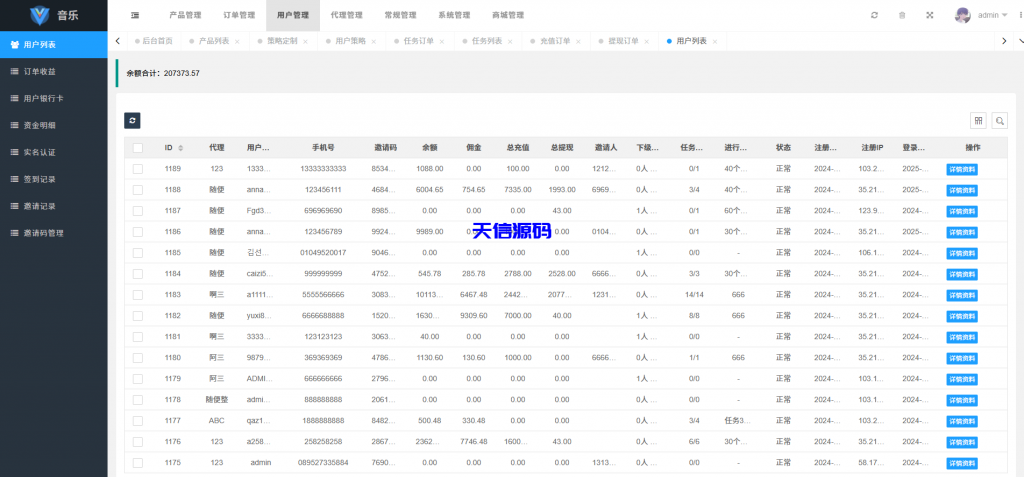
Task: Open the 产品管理 top menu
Action: [x=185, y=15]
